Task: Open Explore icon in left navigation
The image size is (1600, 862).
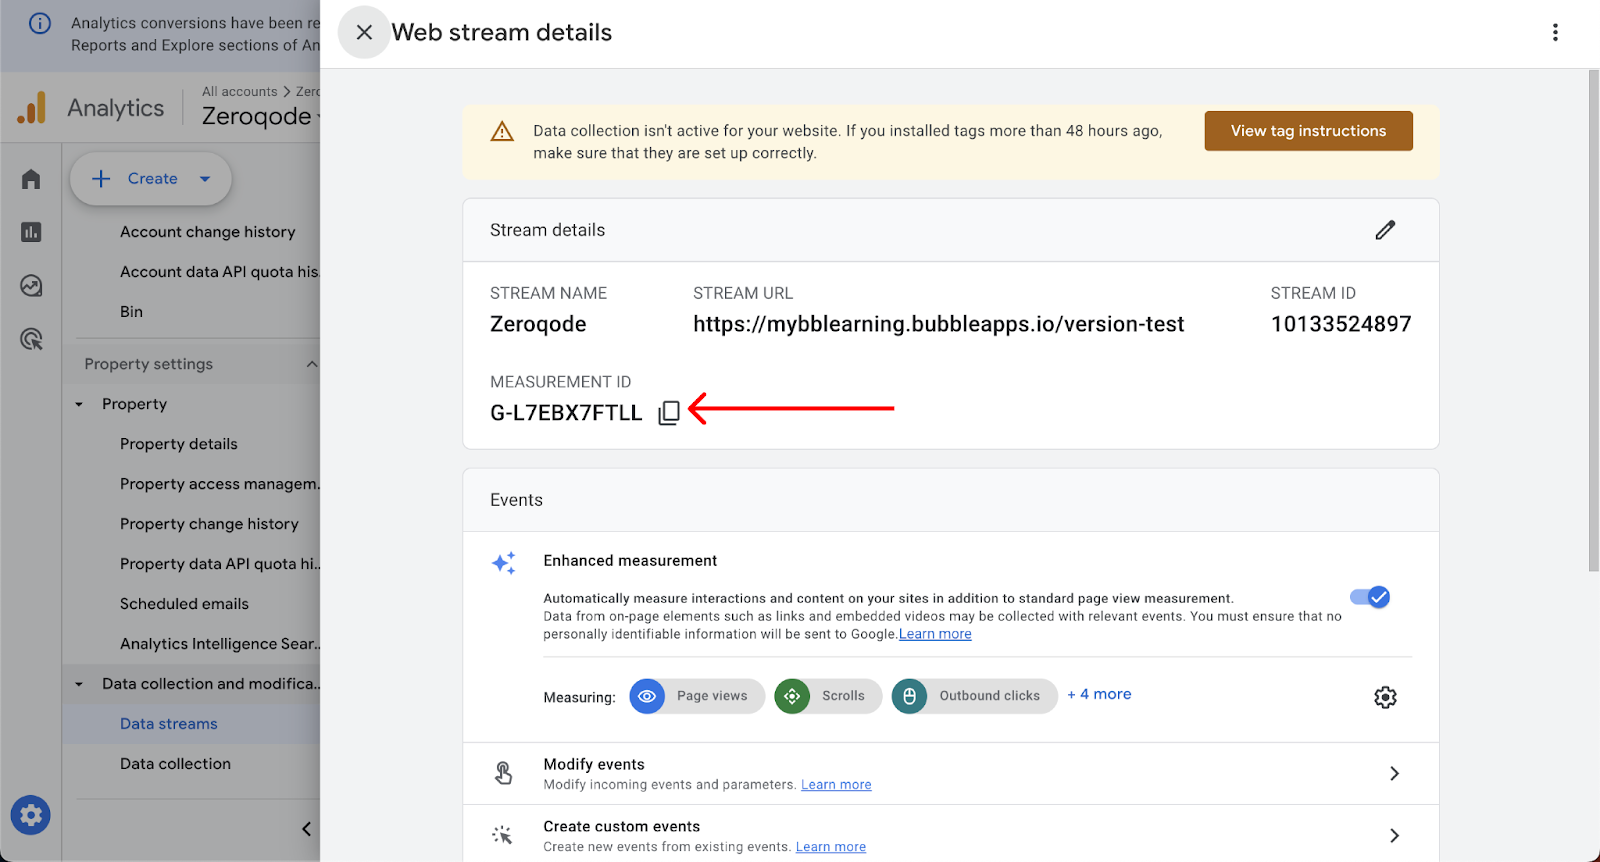Action: 31,286
